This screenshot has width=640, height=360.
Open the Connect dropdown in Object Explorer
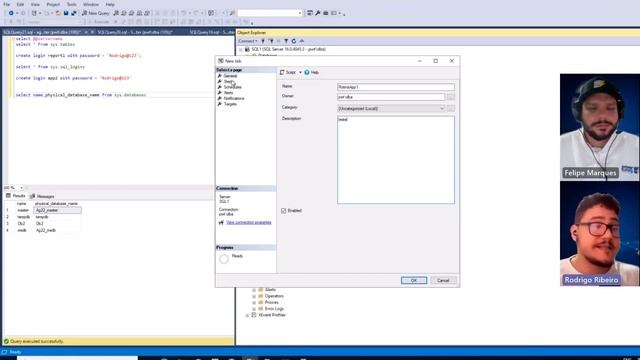(248, 41)
